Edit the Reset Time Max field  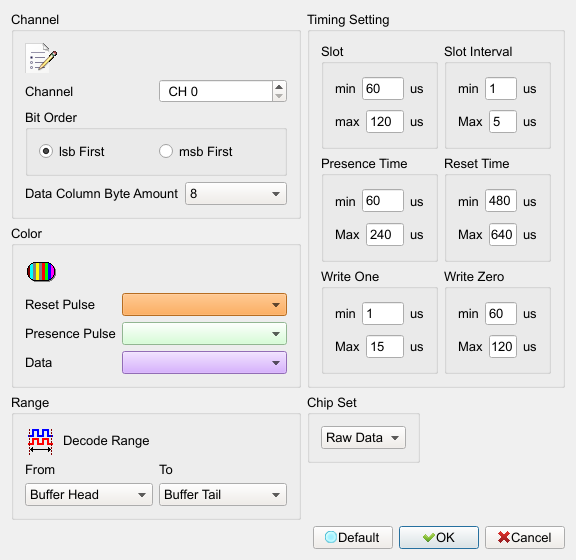point(503,234)
